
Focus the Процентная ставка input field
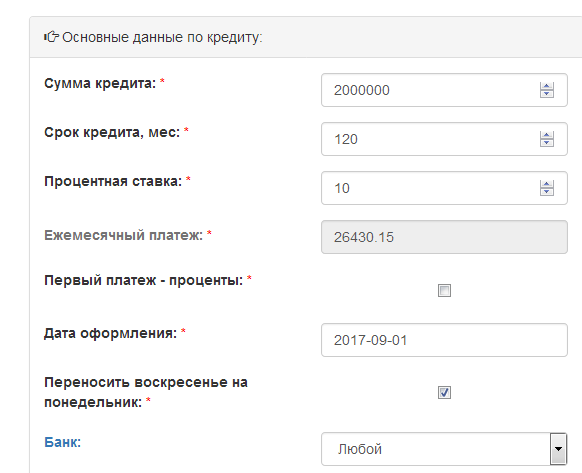(444, 188)
